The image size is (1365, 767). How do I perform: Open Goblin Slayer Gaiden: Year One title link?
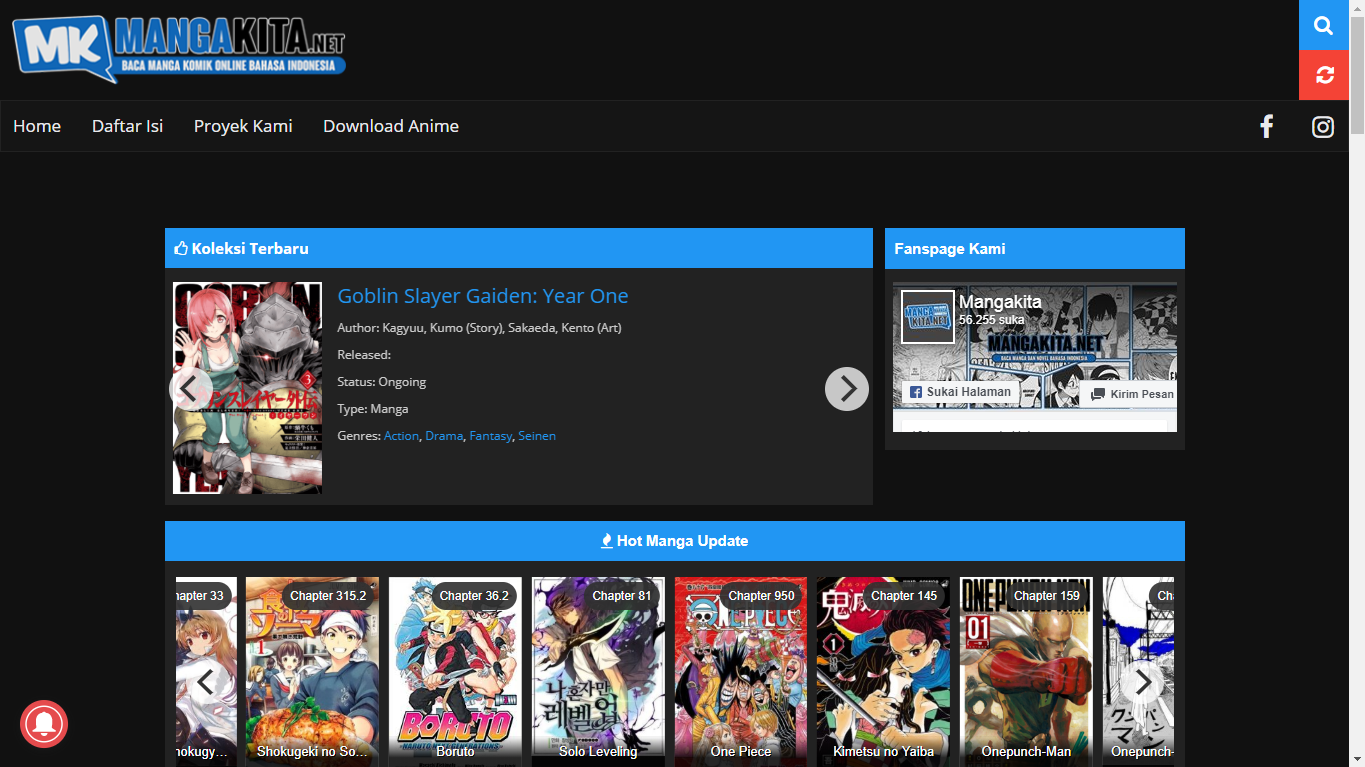483,296
